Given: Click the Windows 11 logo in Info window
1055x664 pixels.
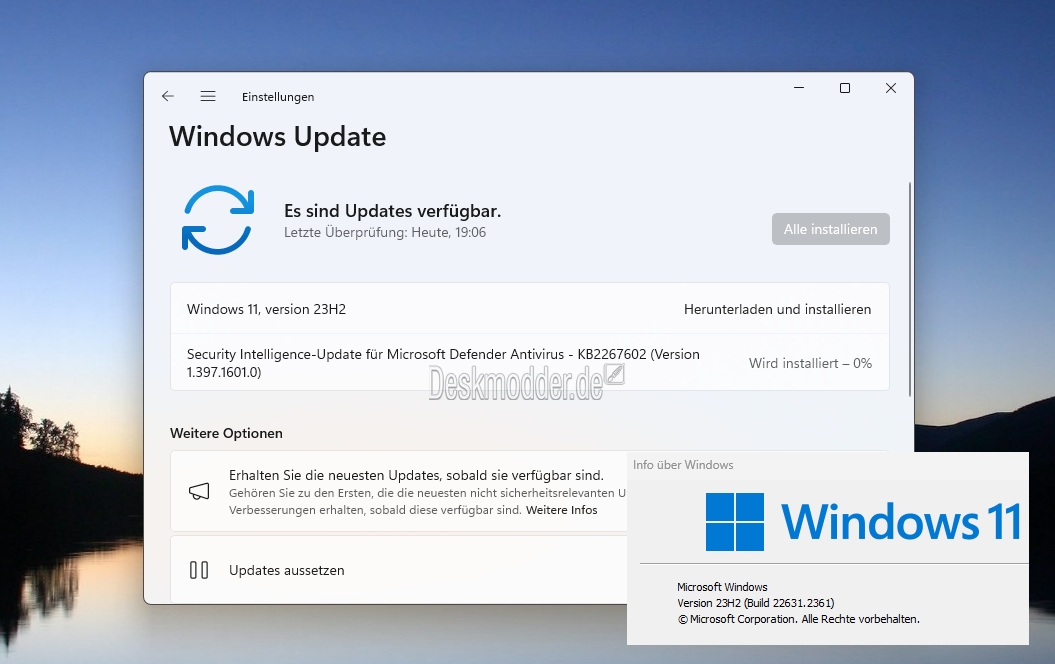Looking at the screenshot, I should (735, 522).
